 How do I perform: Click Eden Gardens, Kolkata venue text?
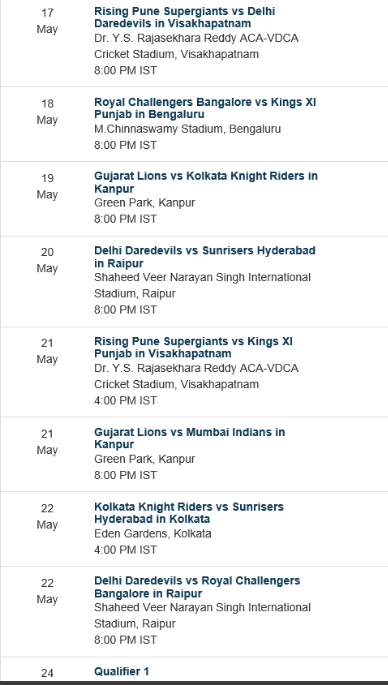(x=152, y=533)
